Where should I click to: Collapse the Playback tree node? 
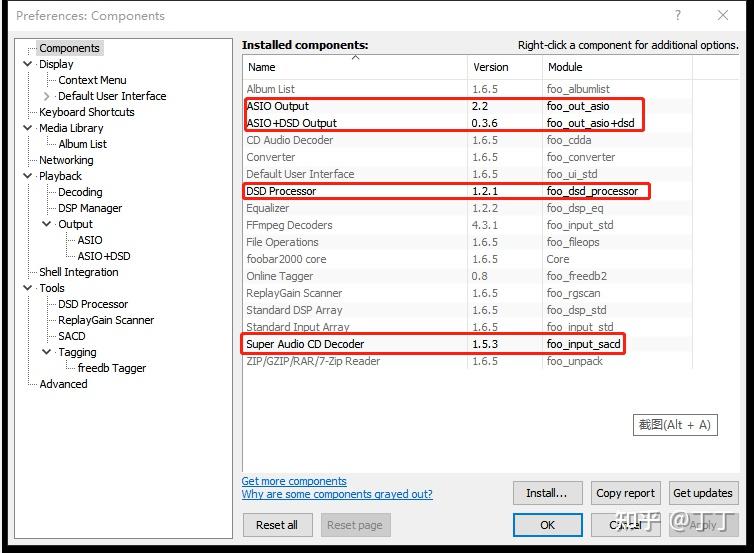click(28, 176)
